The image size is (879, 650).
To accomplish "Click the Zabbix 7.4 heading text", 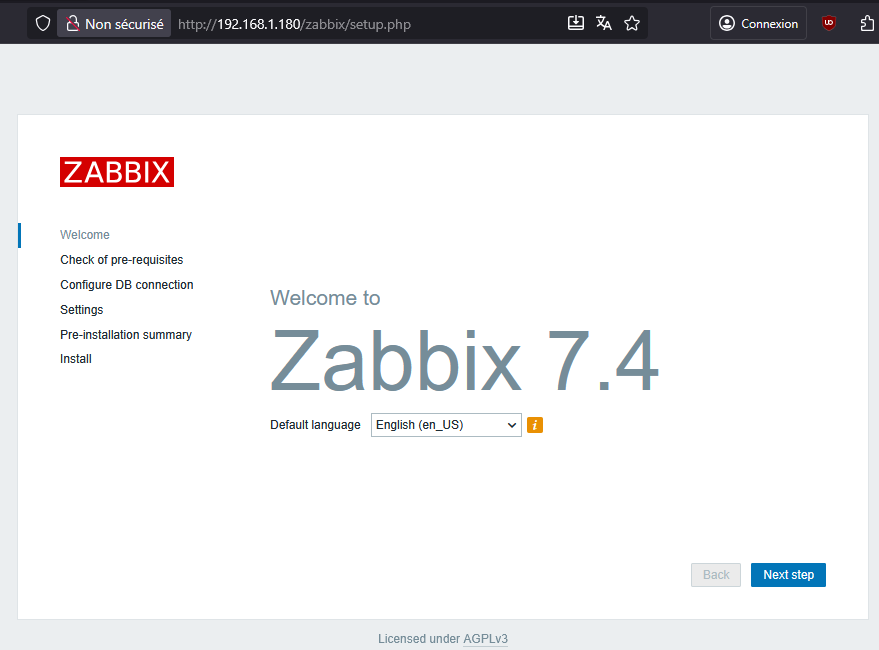I will [x=465, y=361].
